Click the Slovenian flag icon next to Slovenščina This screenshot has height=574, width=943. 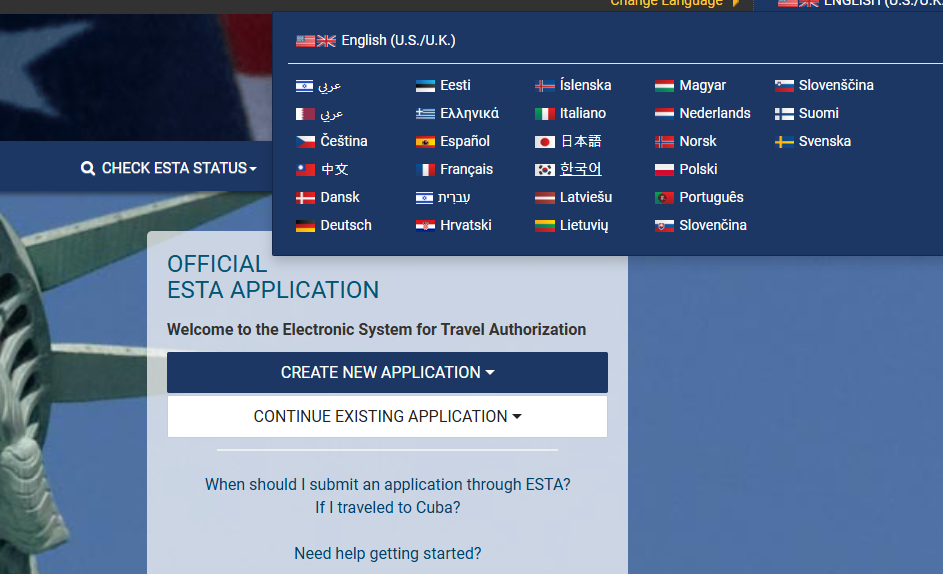click(784, 86)
